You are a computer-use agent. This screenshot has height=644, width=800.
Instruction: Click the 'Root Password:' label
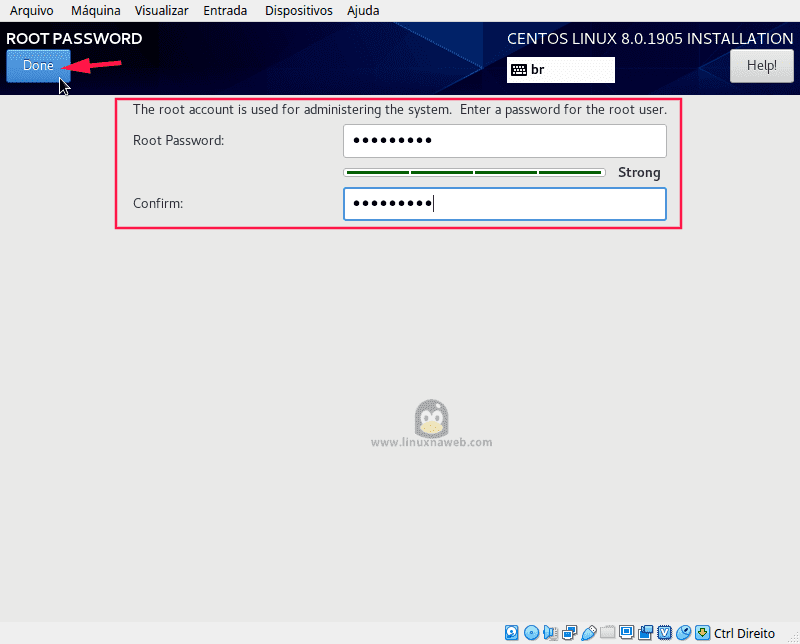pos(179,140)
